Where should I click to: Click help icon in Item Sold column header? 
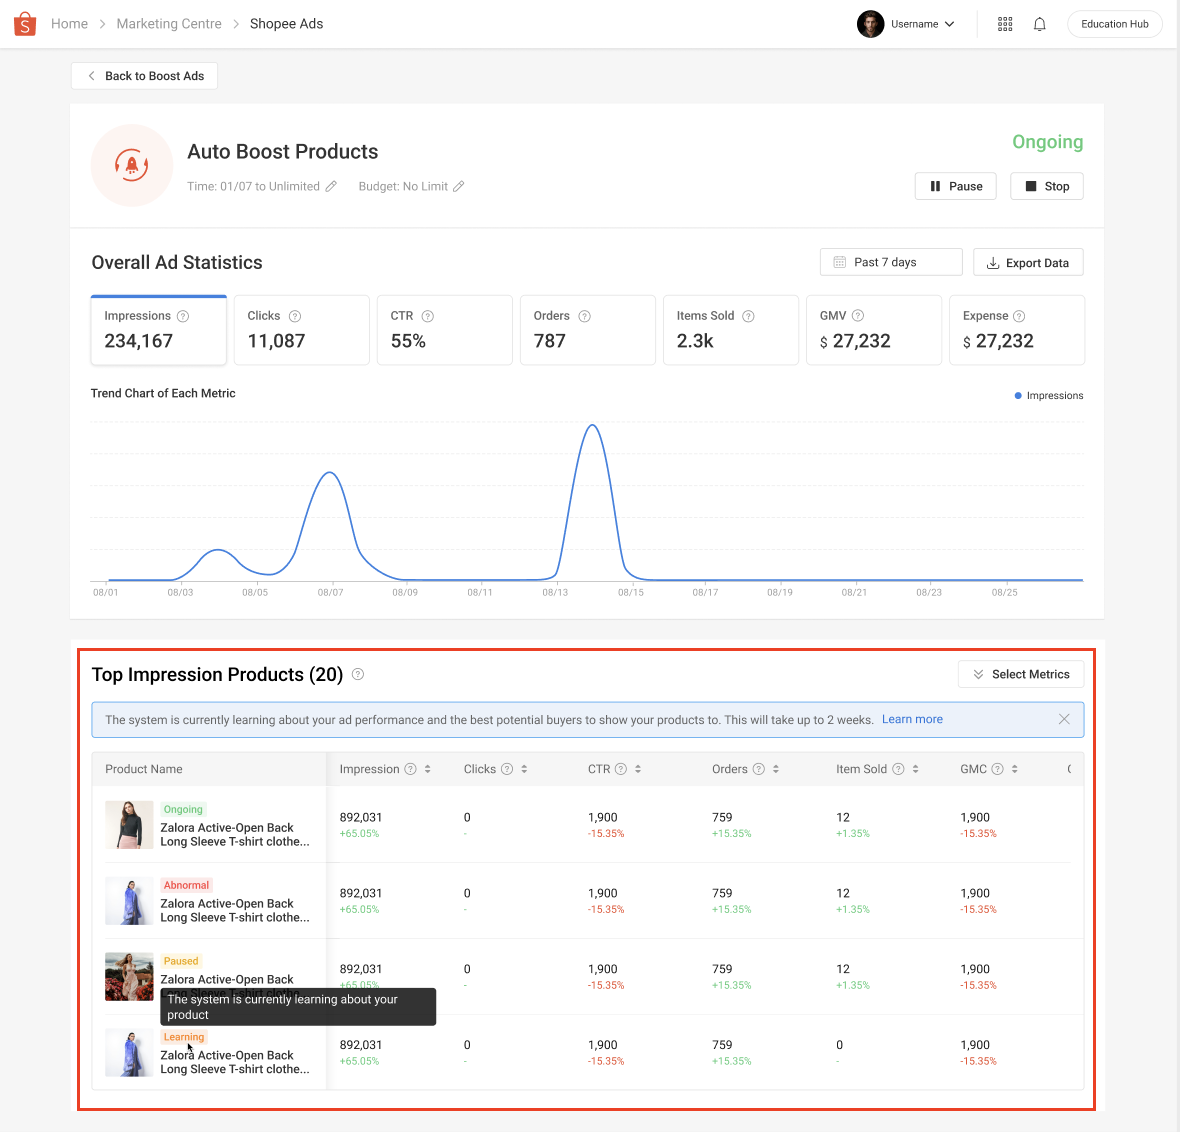[898, 769]
